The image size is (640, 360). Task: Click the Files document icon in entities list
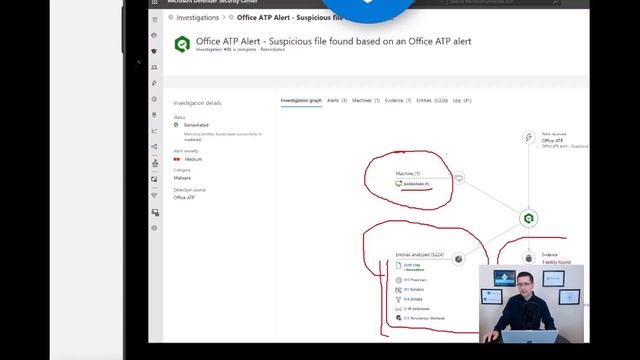point(398,266)
